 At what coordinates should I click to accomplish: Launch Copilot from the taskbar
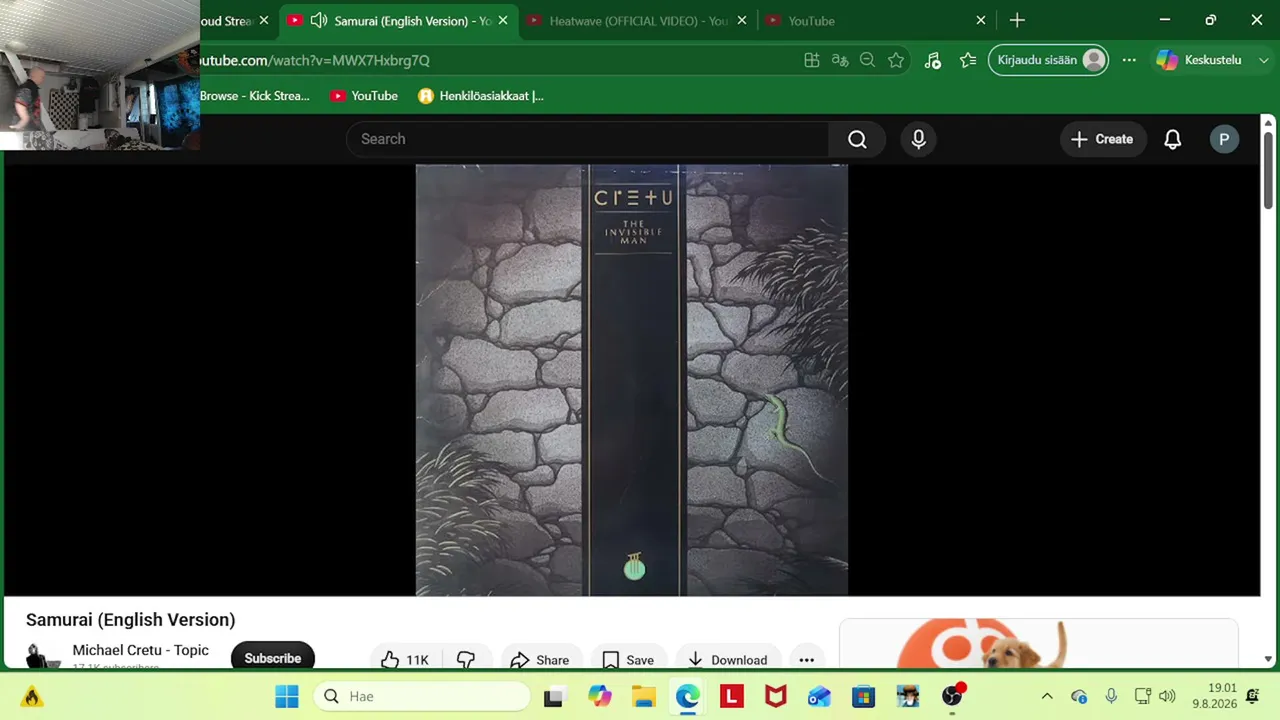(599, 696)
